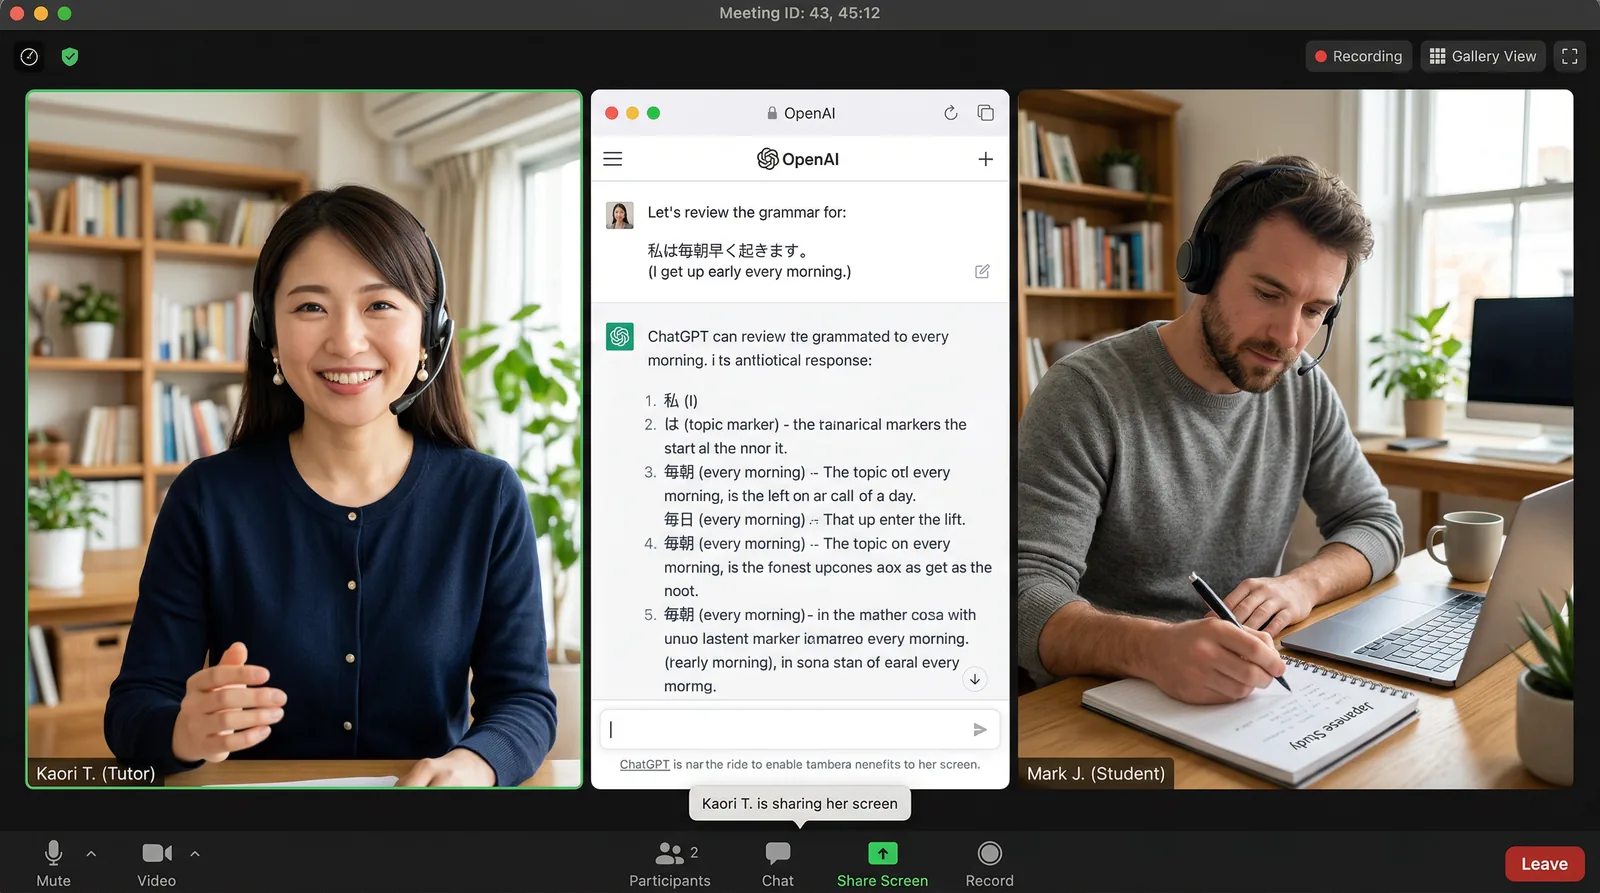Open the ChatGPT hamburger sidebar menu
This screenshot has width=1600, height=893.
pos(613,159)
